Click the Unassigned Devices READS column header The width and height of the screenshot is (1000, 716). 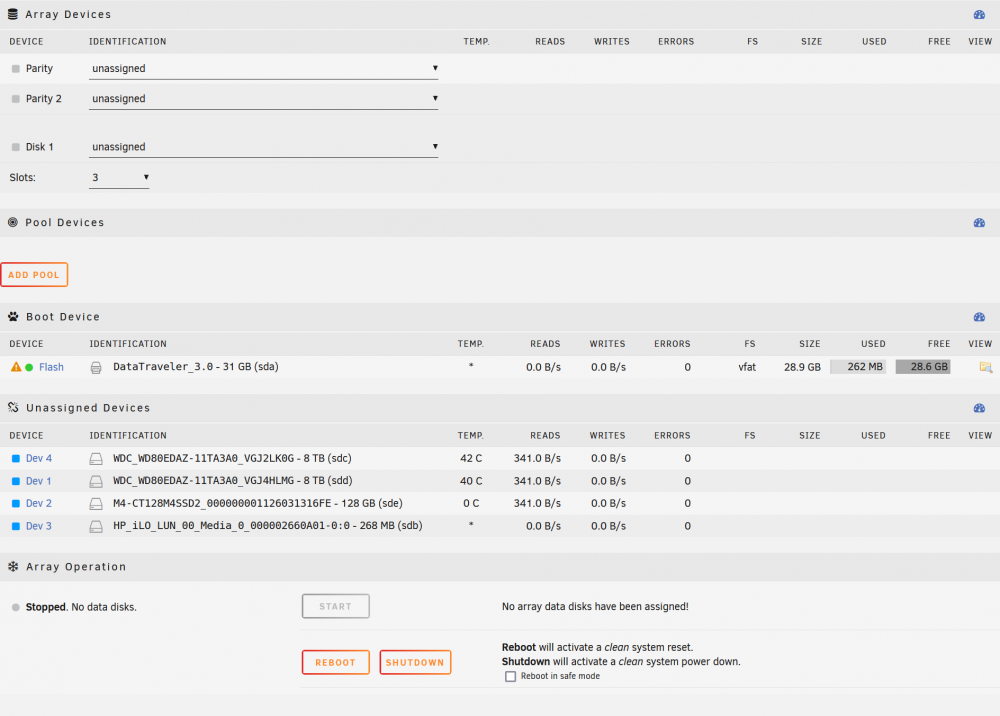point(545,435)
